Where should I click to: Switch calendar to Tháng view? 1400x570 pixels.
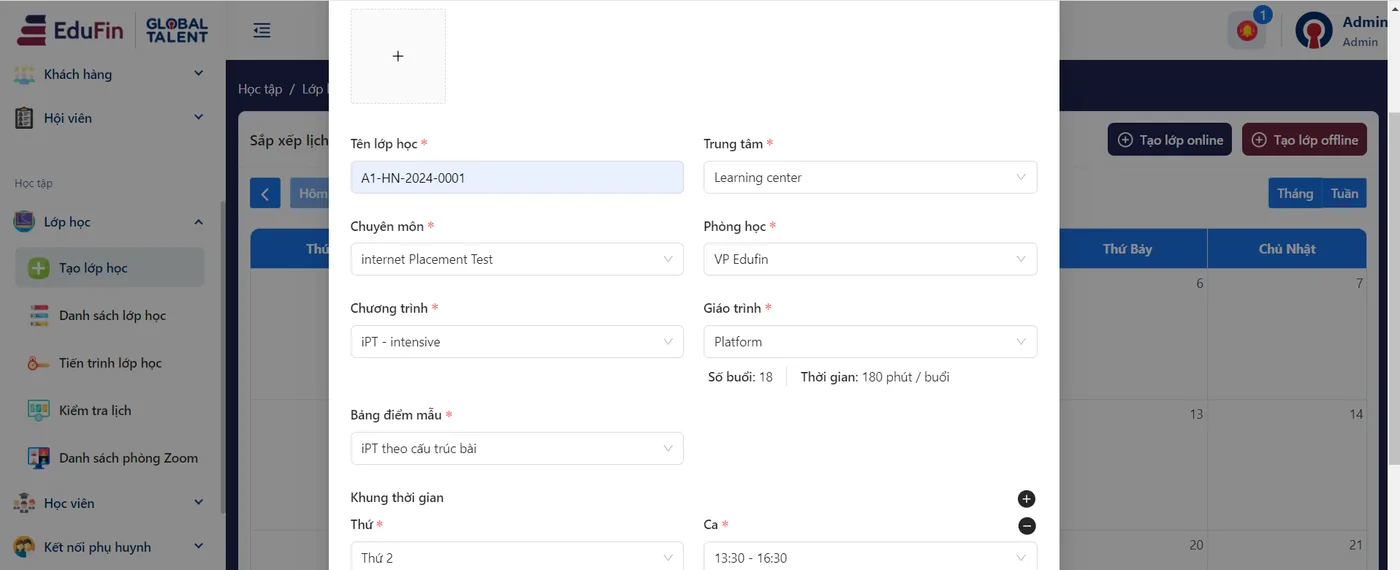click(x=1295, y=193)
